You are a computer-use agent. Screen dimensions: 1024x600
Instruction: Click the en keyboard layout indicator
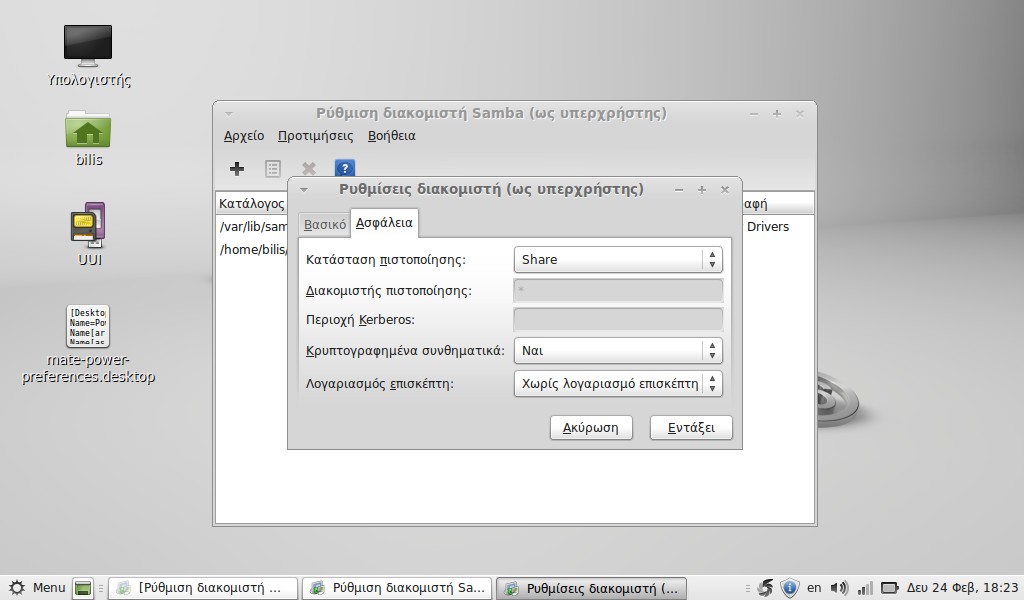[814, 588]
